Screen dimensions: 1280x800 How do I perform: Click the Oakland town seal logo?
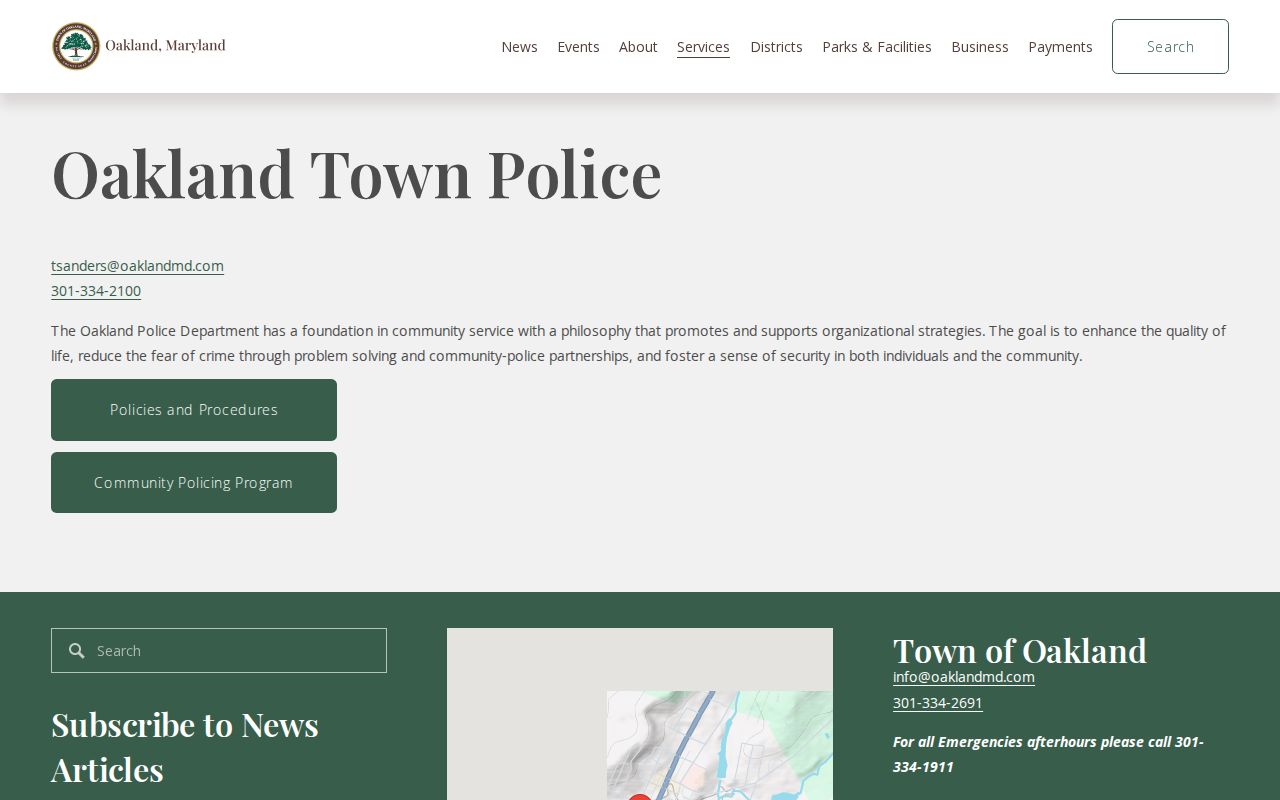(76, 46)
